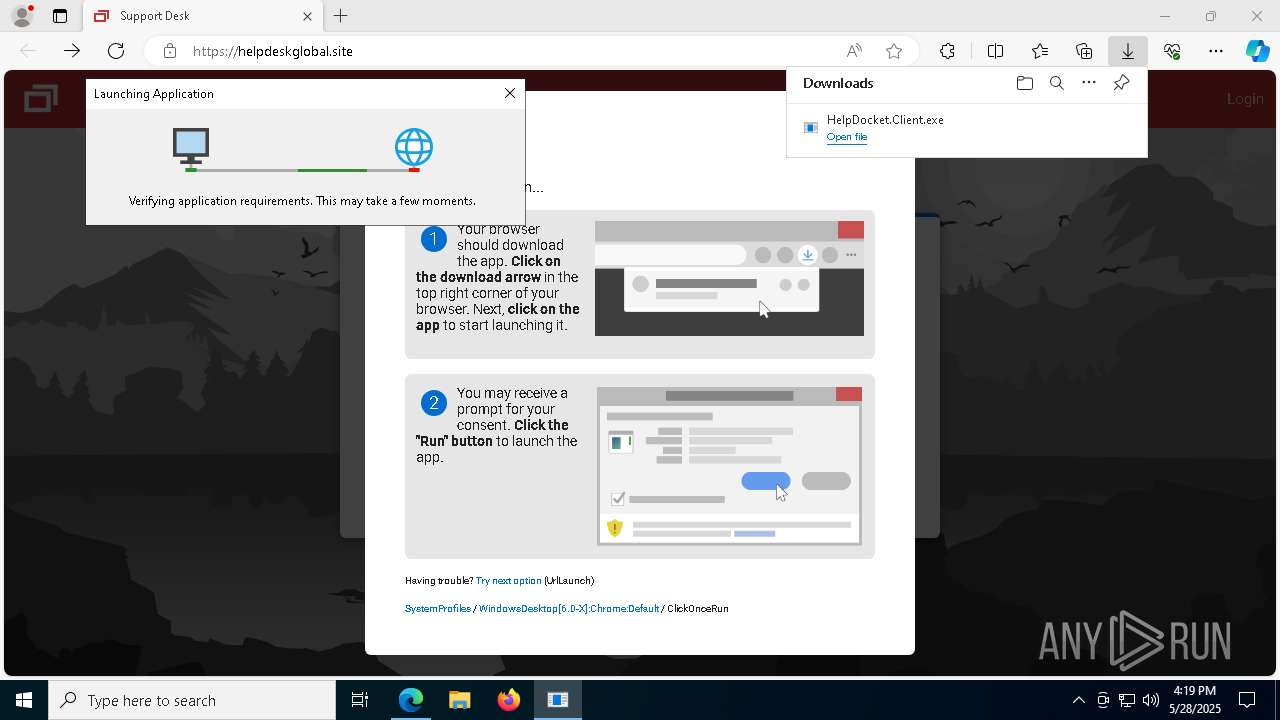Image resolution: width=1280 pixels, height=720 pixels.
Task: Open more options in Downloads panel
Action: point(1089,83)
